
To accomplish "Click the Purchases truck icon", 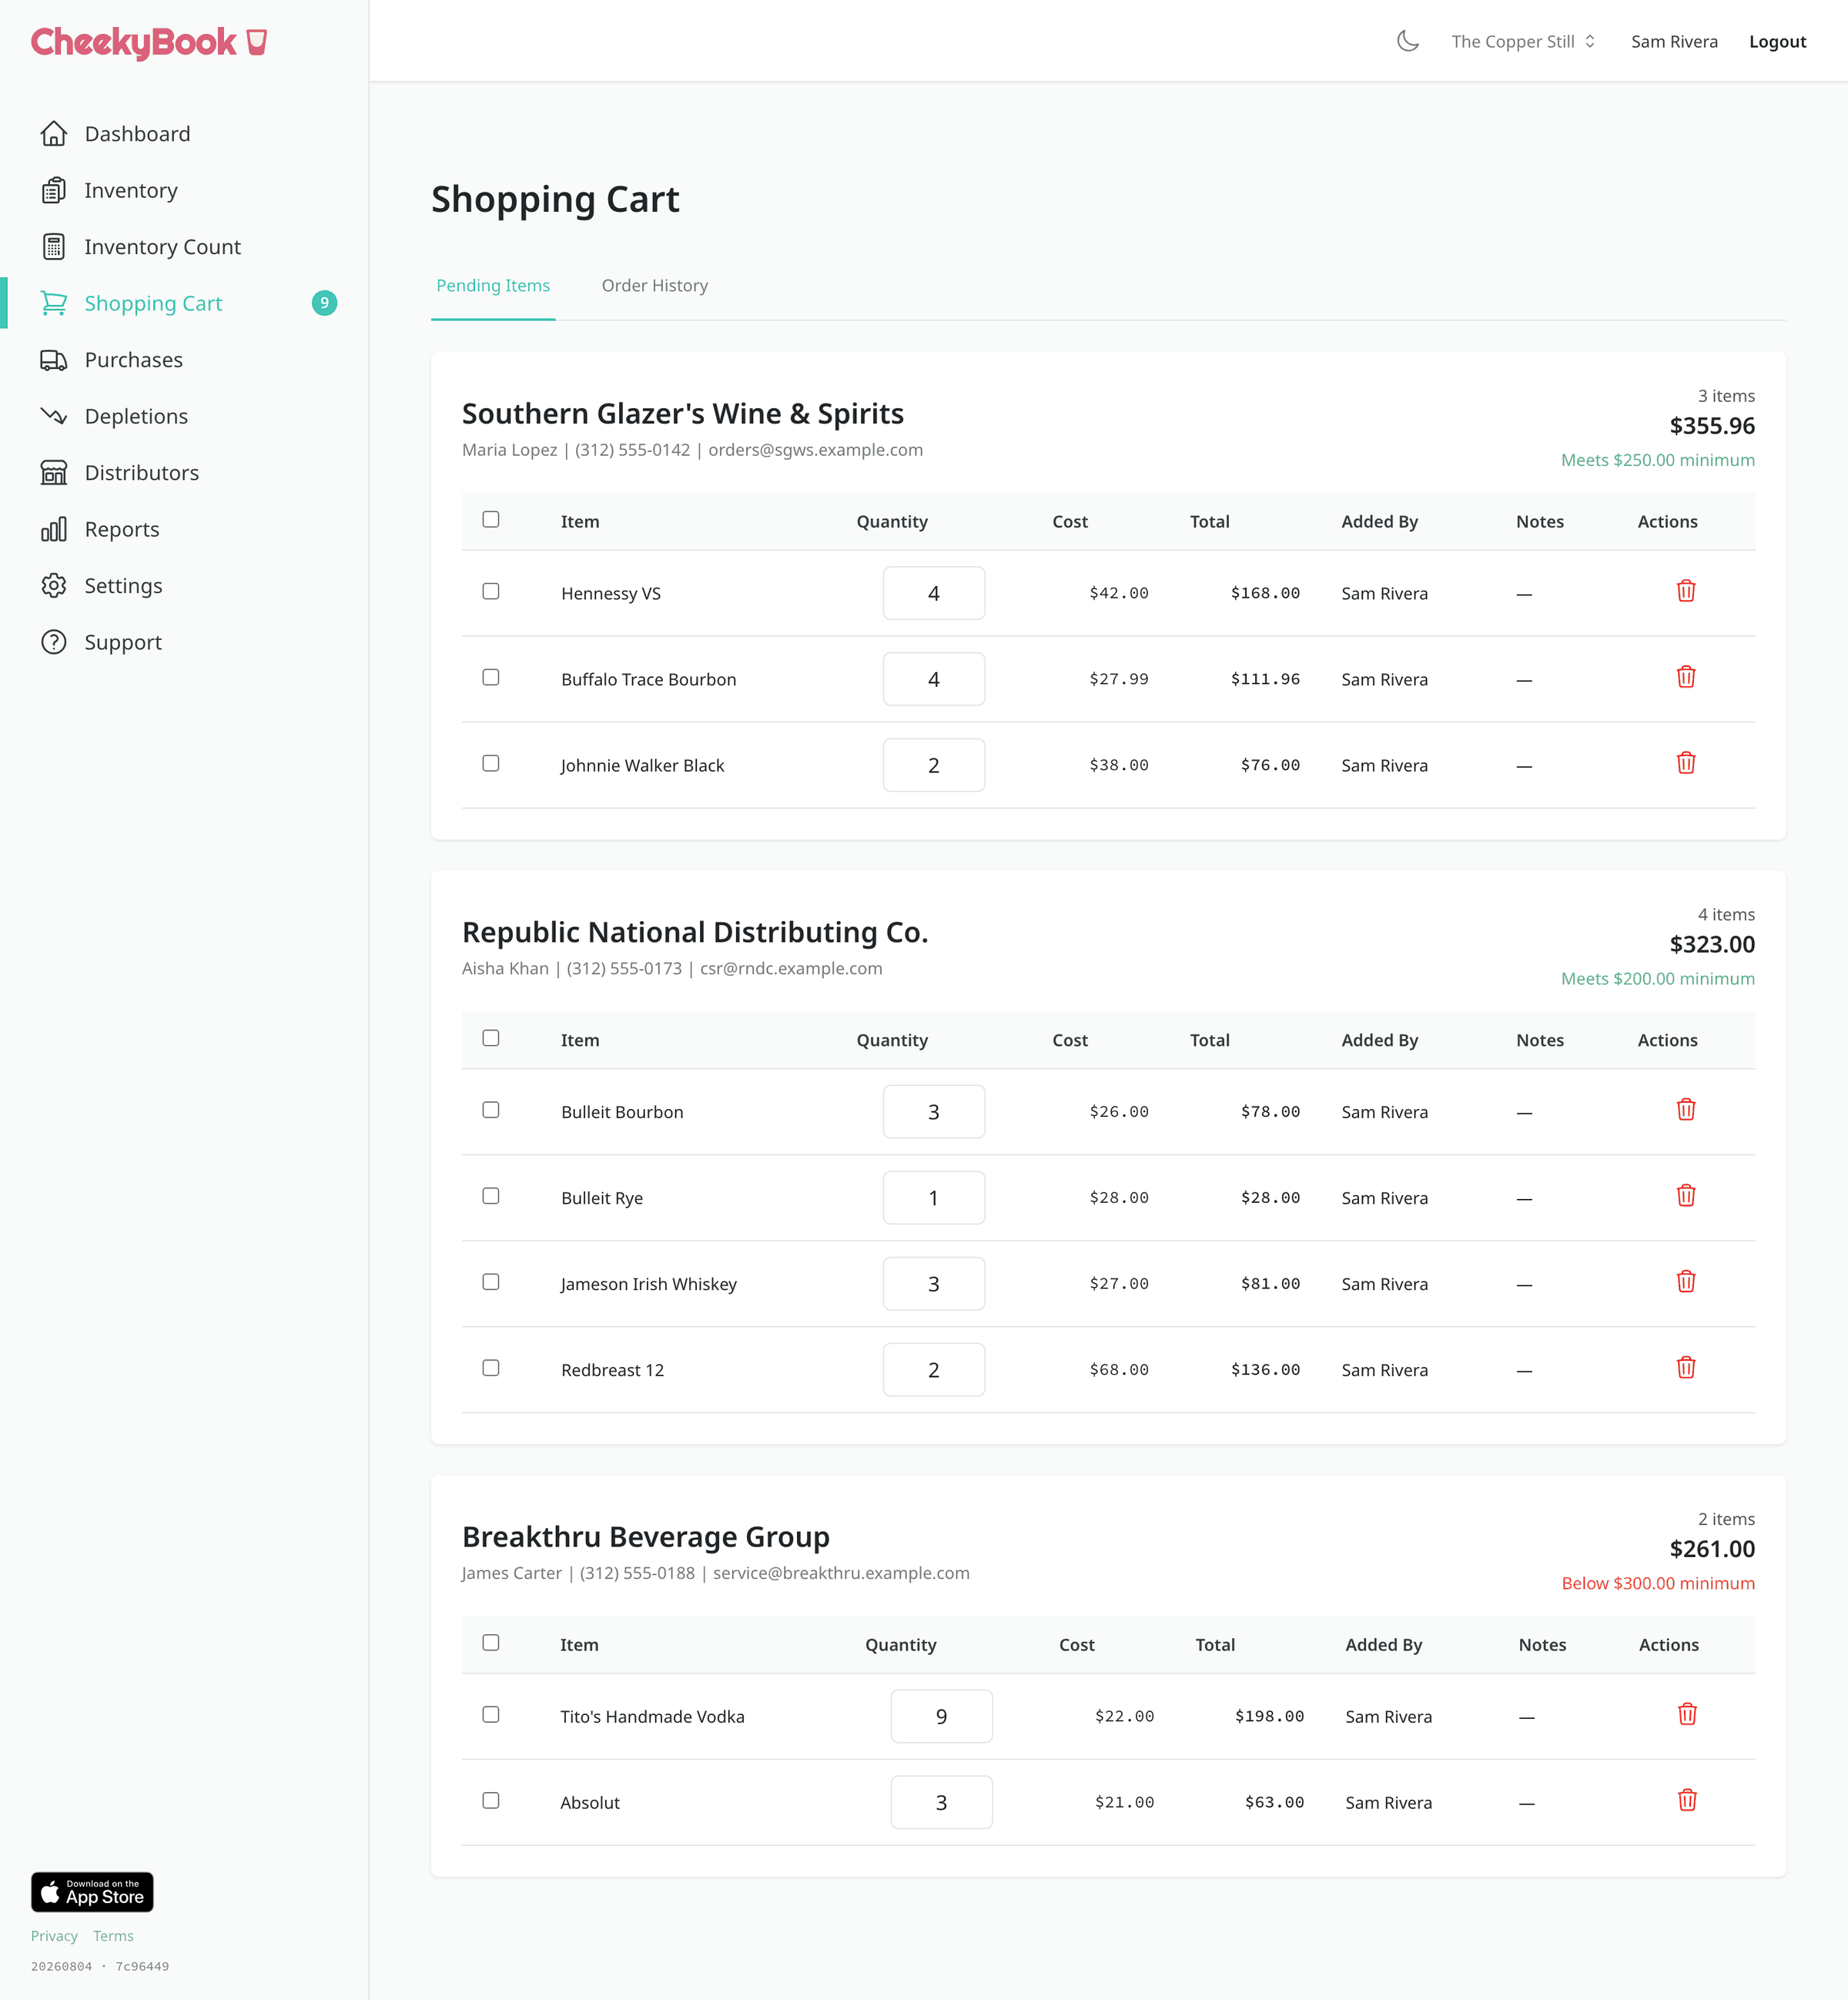I will click(x=54, y=360).
